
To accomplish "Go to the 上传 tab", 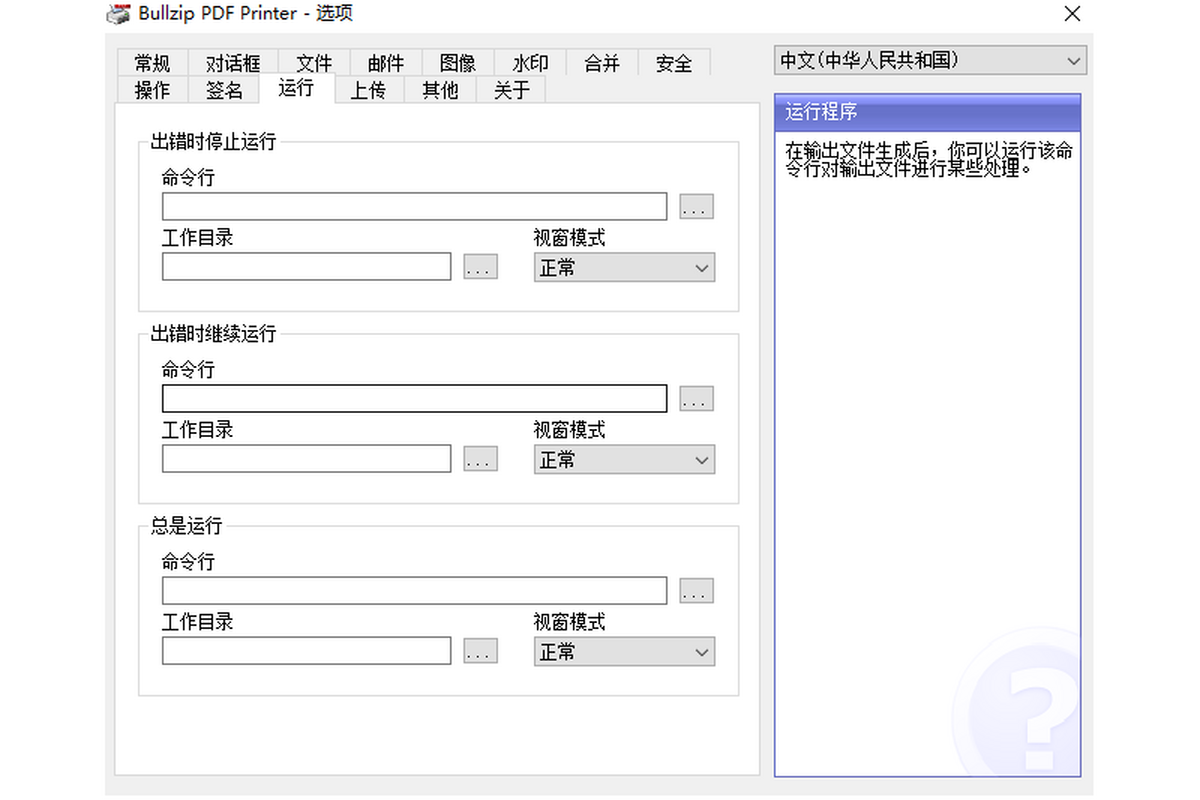I will [368, 90].
